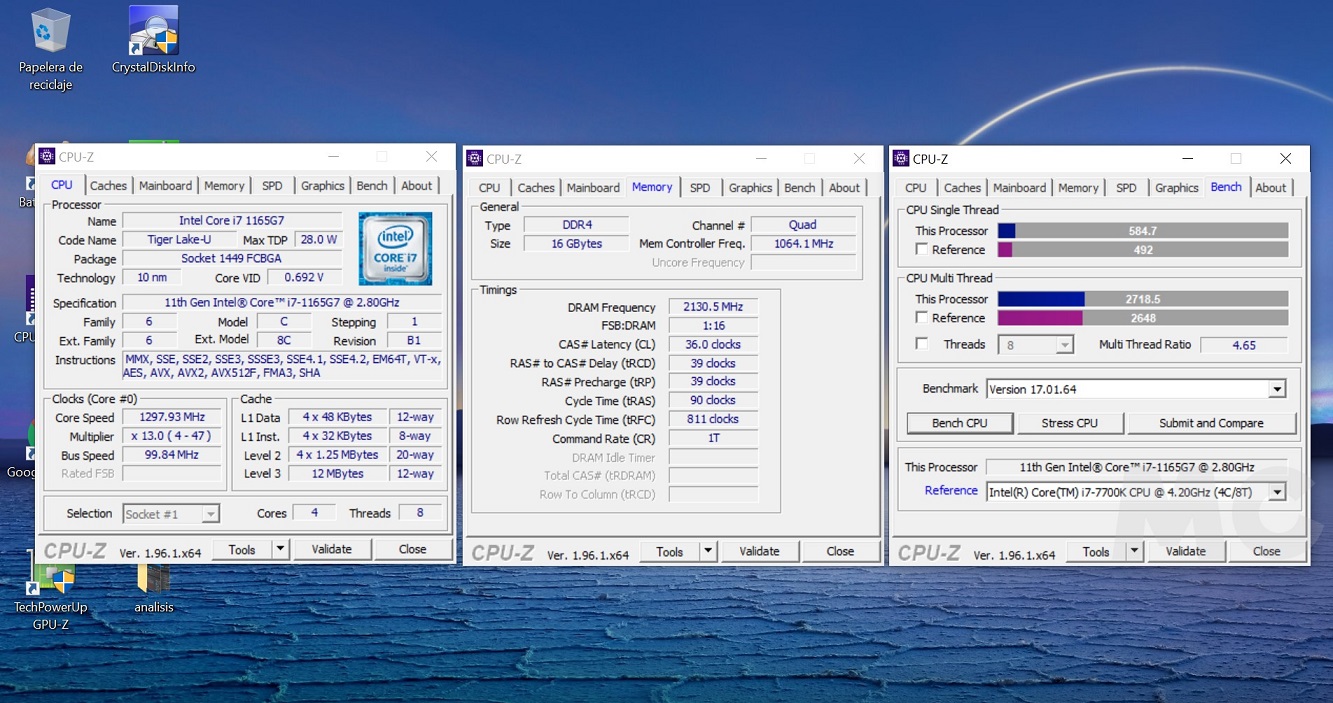Click the Intel Core i7 logo badge
Viewport: 1333px width, 703px height.
[x=395, y=248]
